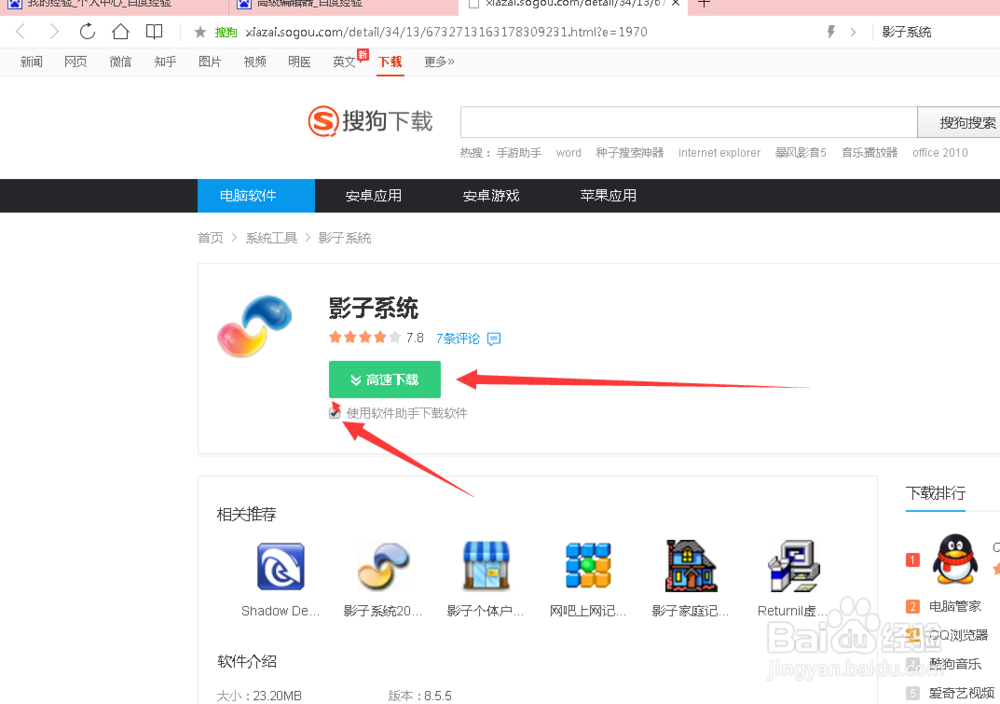Click the star rating under 影子系统
This screenshot has width=1000, height=704.
click(365, 337)
